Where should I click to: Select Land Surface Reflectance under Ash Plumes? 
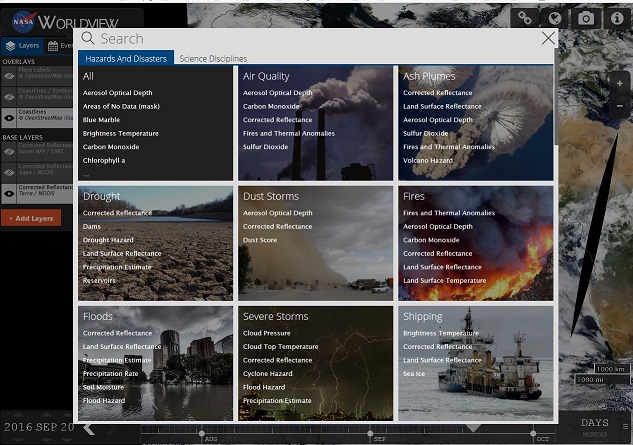click(x=442, y=106)
